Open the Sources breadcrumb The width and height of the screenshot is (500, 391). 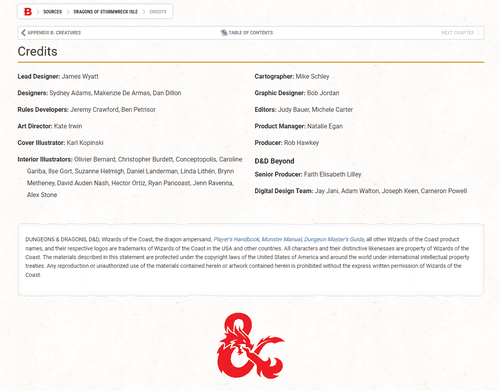[x=53, y=12]
